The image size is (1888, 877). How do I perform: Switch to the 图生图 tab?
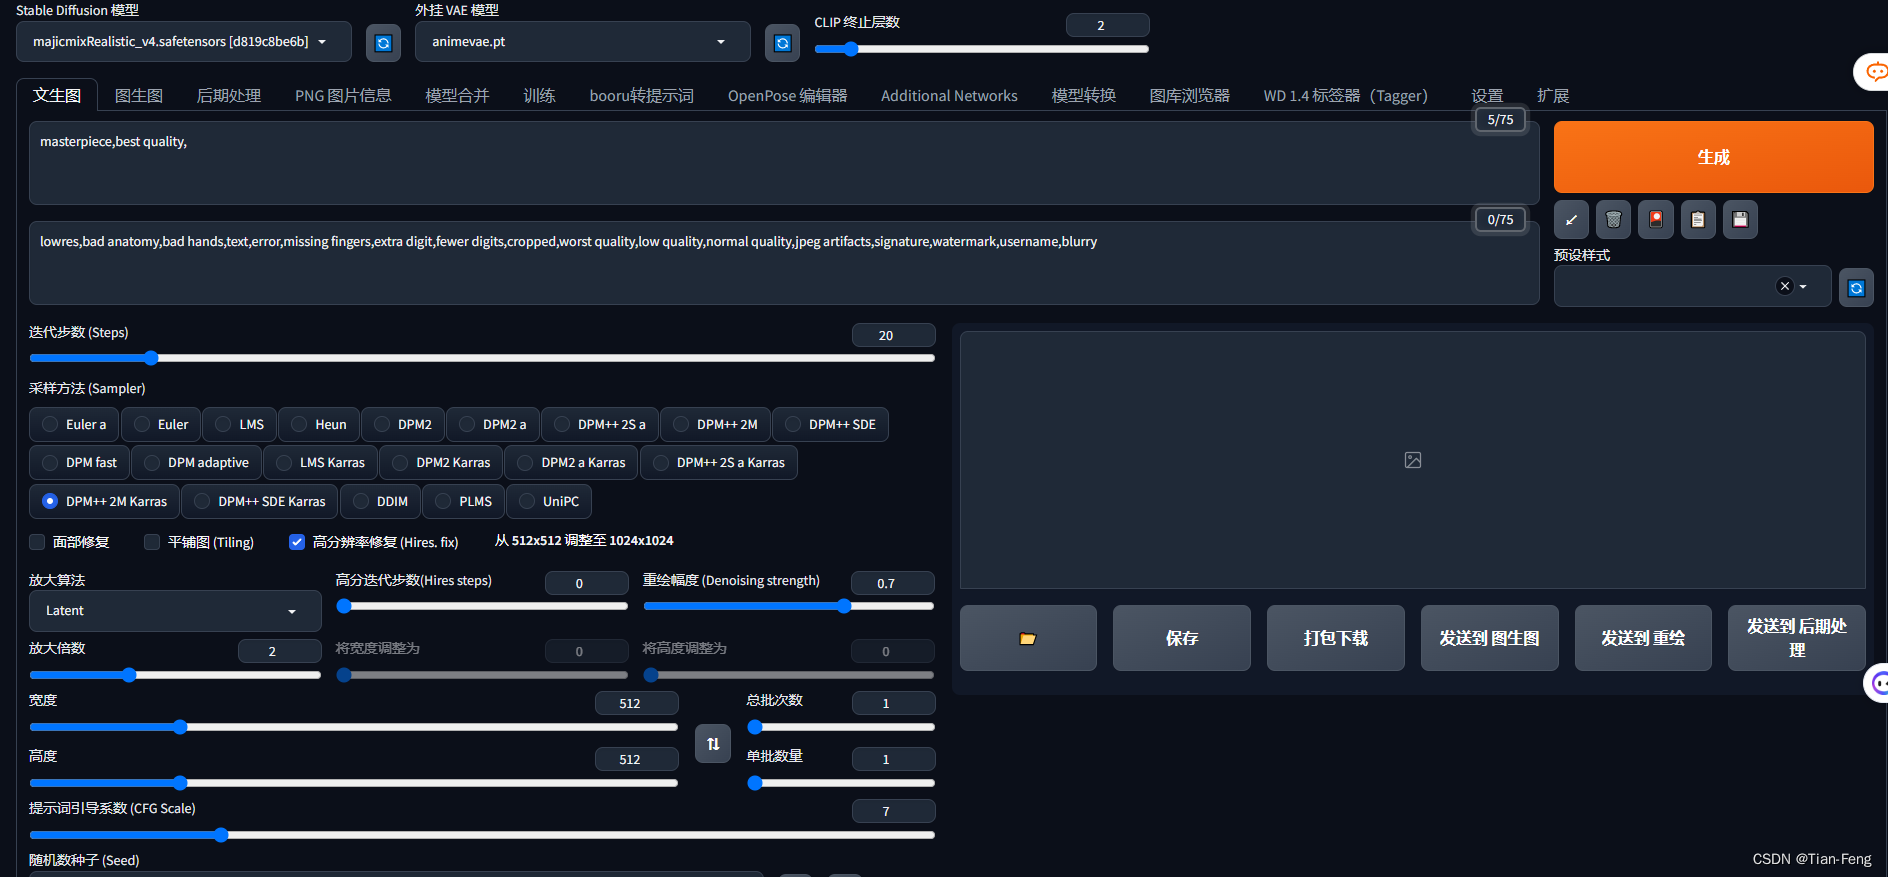pos(139,95)
